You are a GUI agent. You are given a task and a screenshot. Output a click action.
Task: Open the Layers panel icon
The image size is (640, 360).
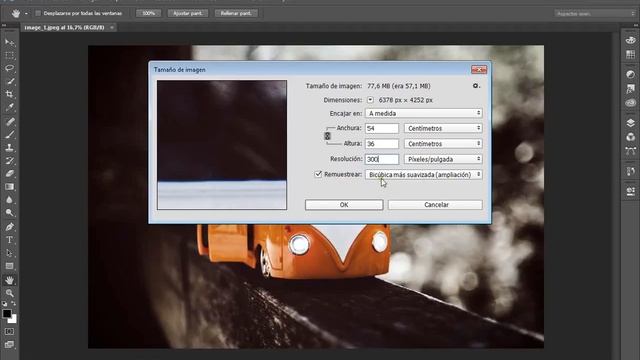click(x=630, y=123)
